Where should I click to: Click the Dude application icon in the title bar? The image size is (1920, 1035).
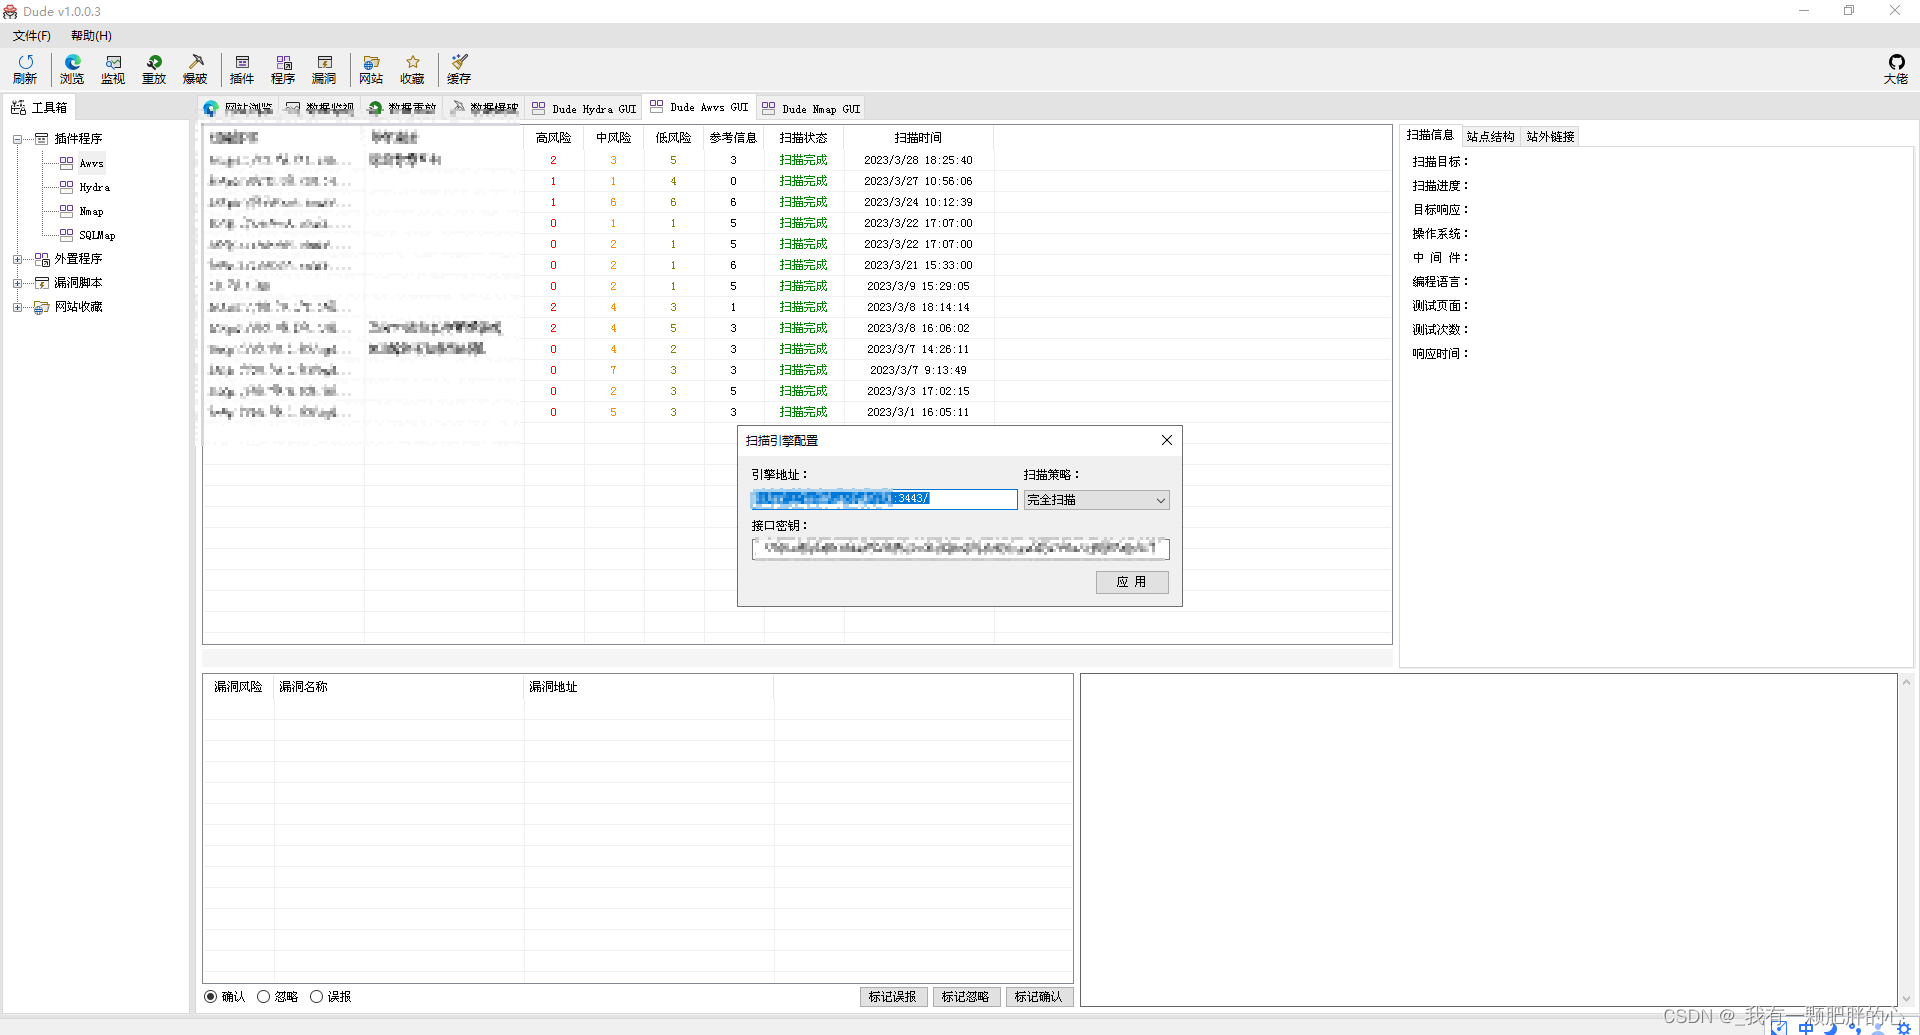[x=10, y=11]
